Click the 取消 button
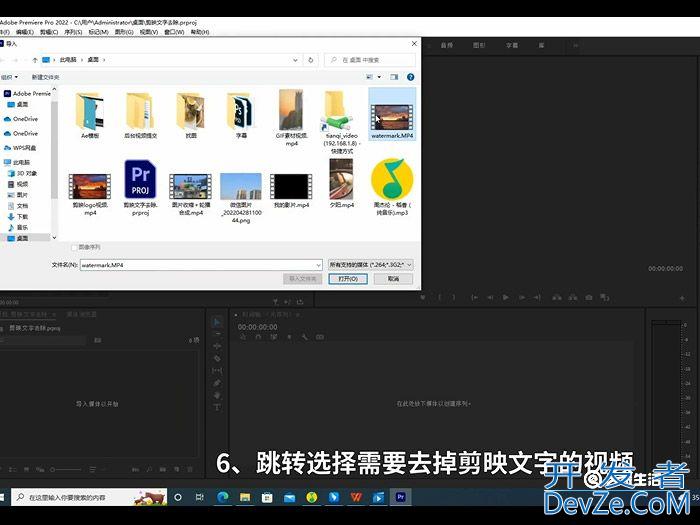The image size is (700, 525). 393,279
